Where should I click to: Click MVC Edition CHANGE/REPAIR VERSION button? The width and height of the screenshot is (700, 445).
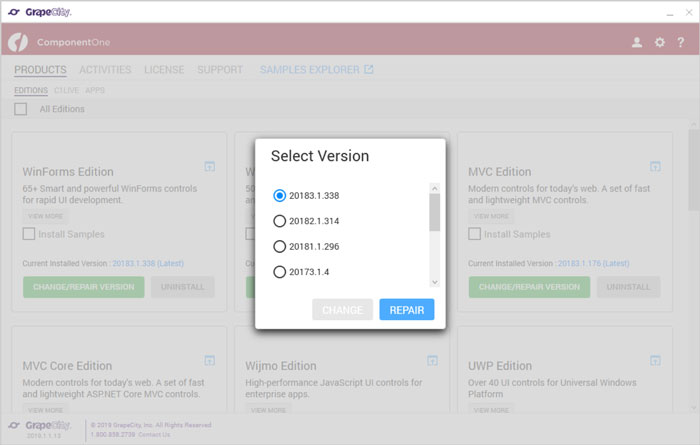(529, 287)
